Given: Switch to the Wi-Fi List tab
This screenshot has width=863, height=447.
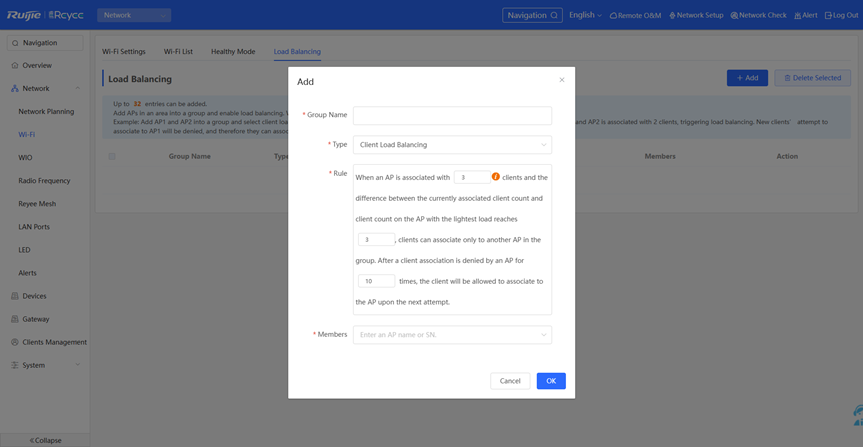Looking at the screenshot, I should click(x=178, y=52).
